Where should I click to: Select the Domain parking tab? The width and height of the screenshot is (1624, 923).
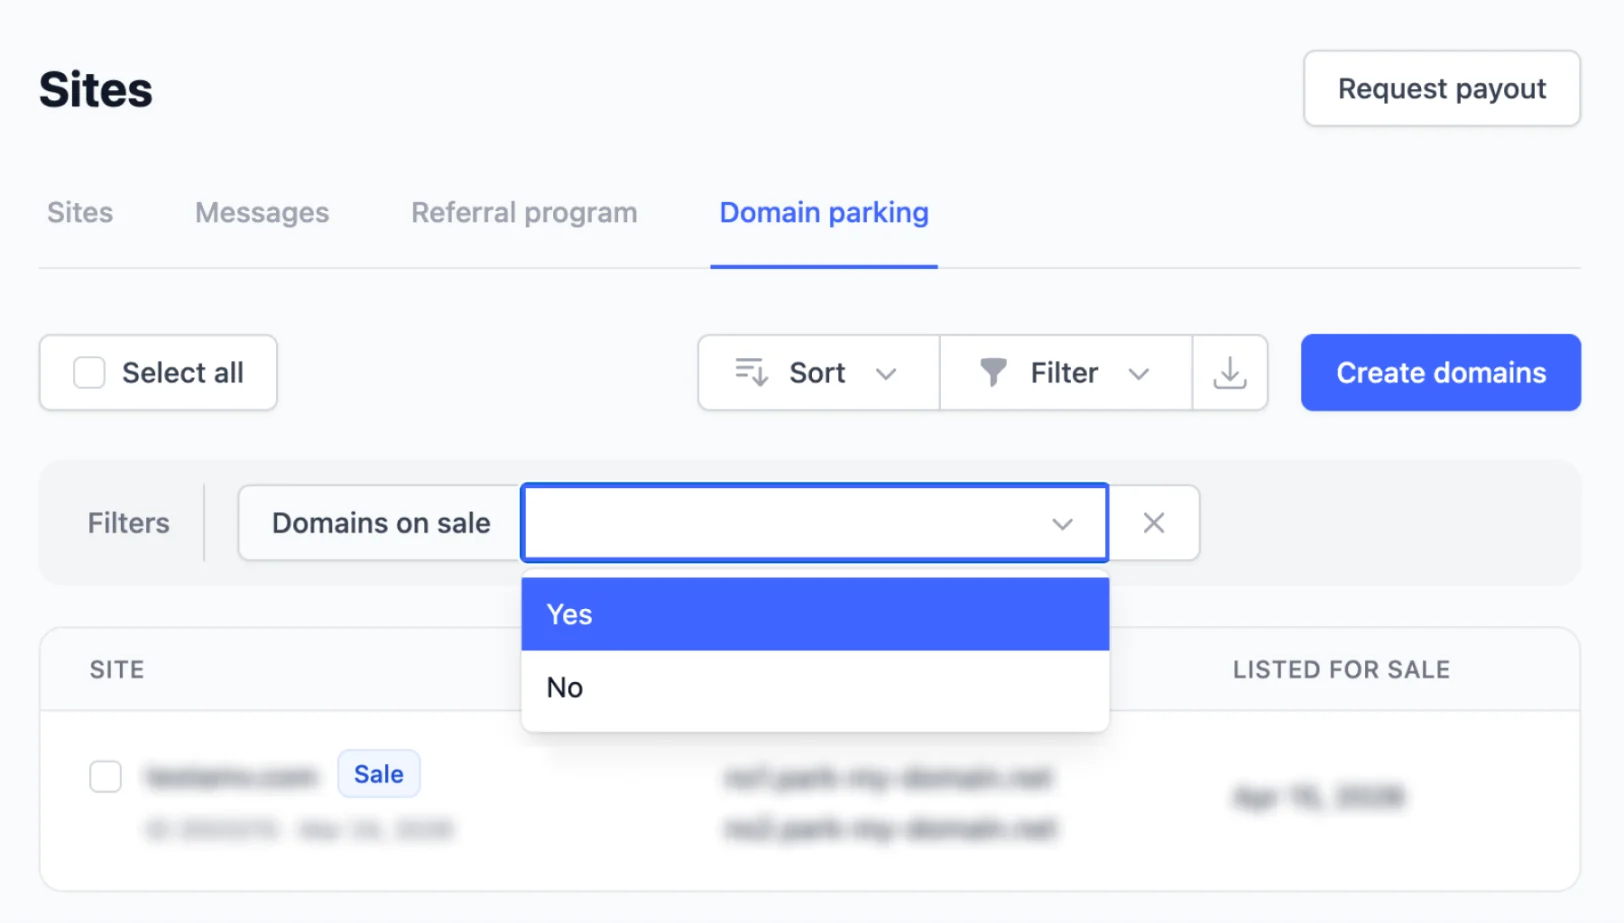(824, 213)
